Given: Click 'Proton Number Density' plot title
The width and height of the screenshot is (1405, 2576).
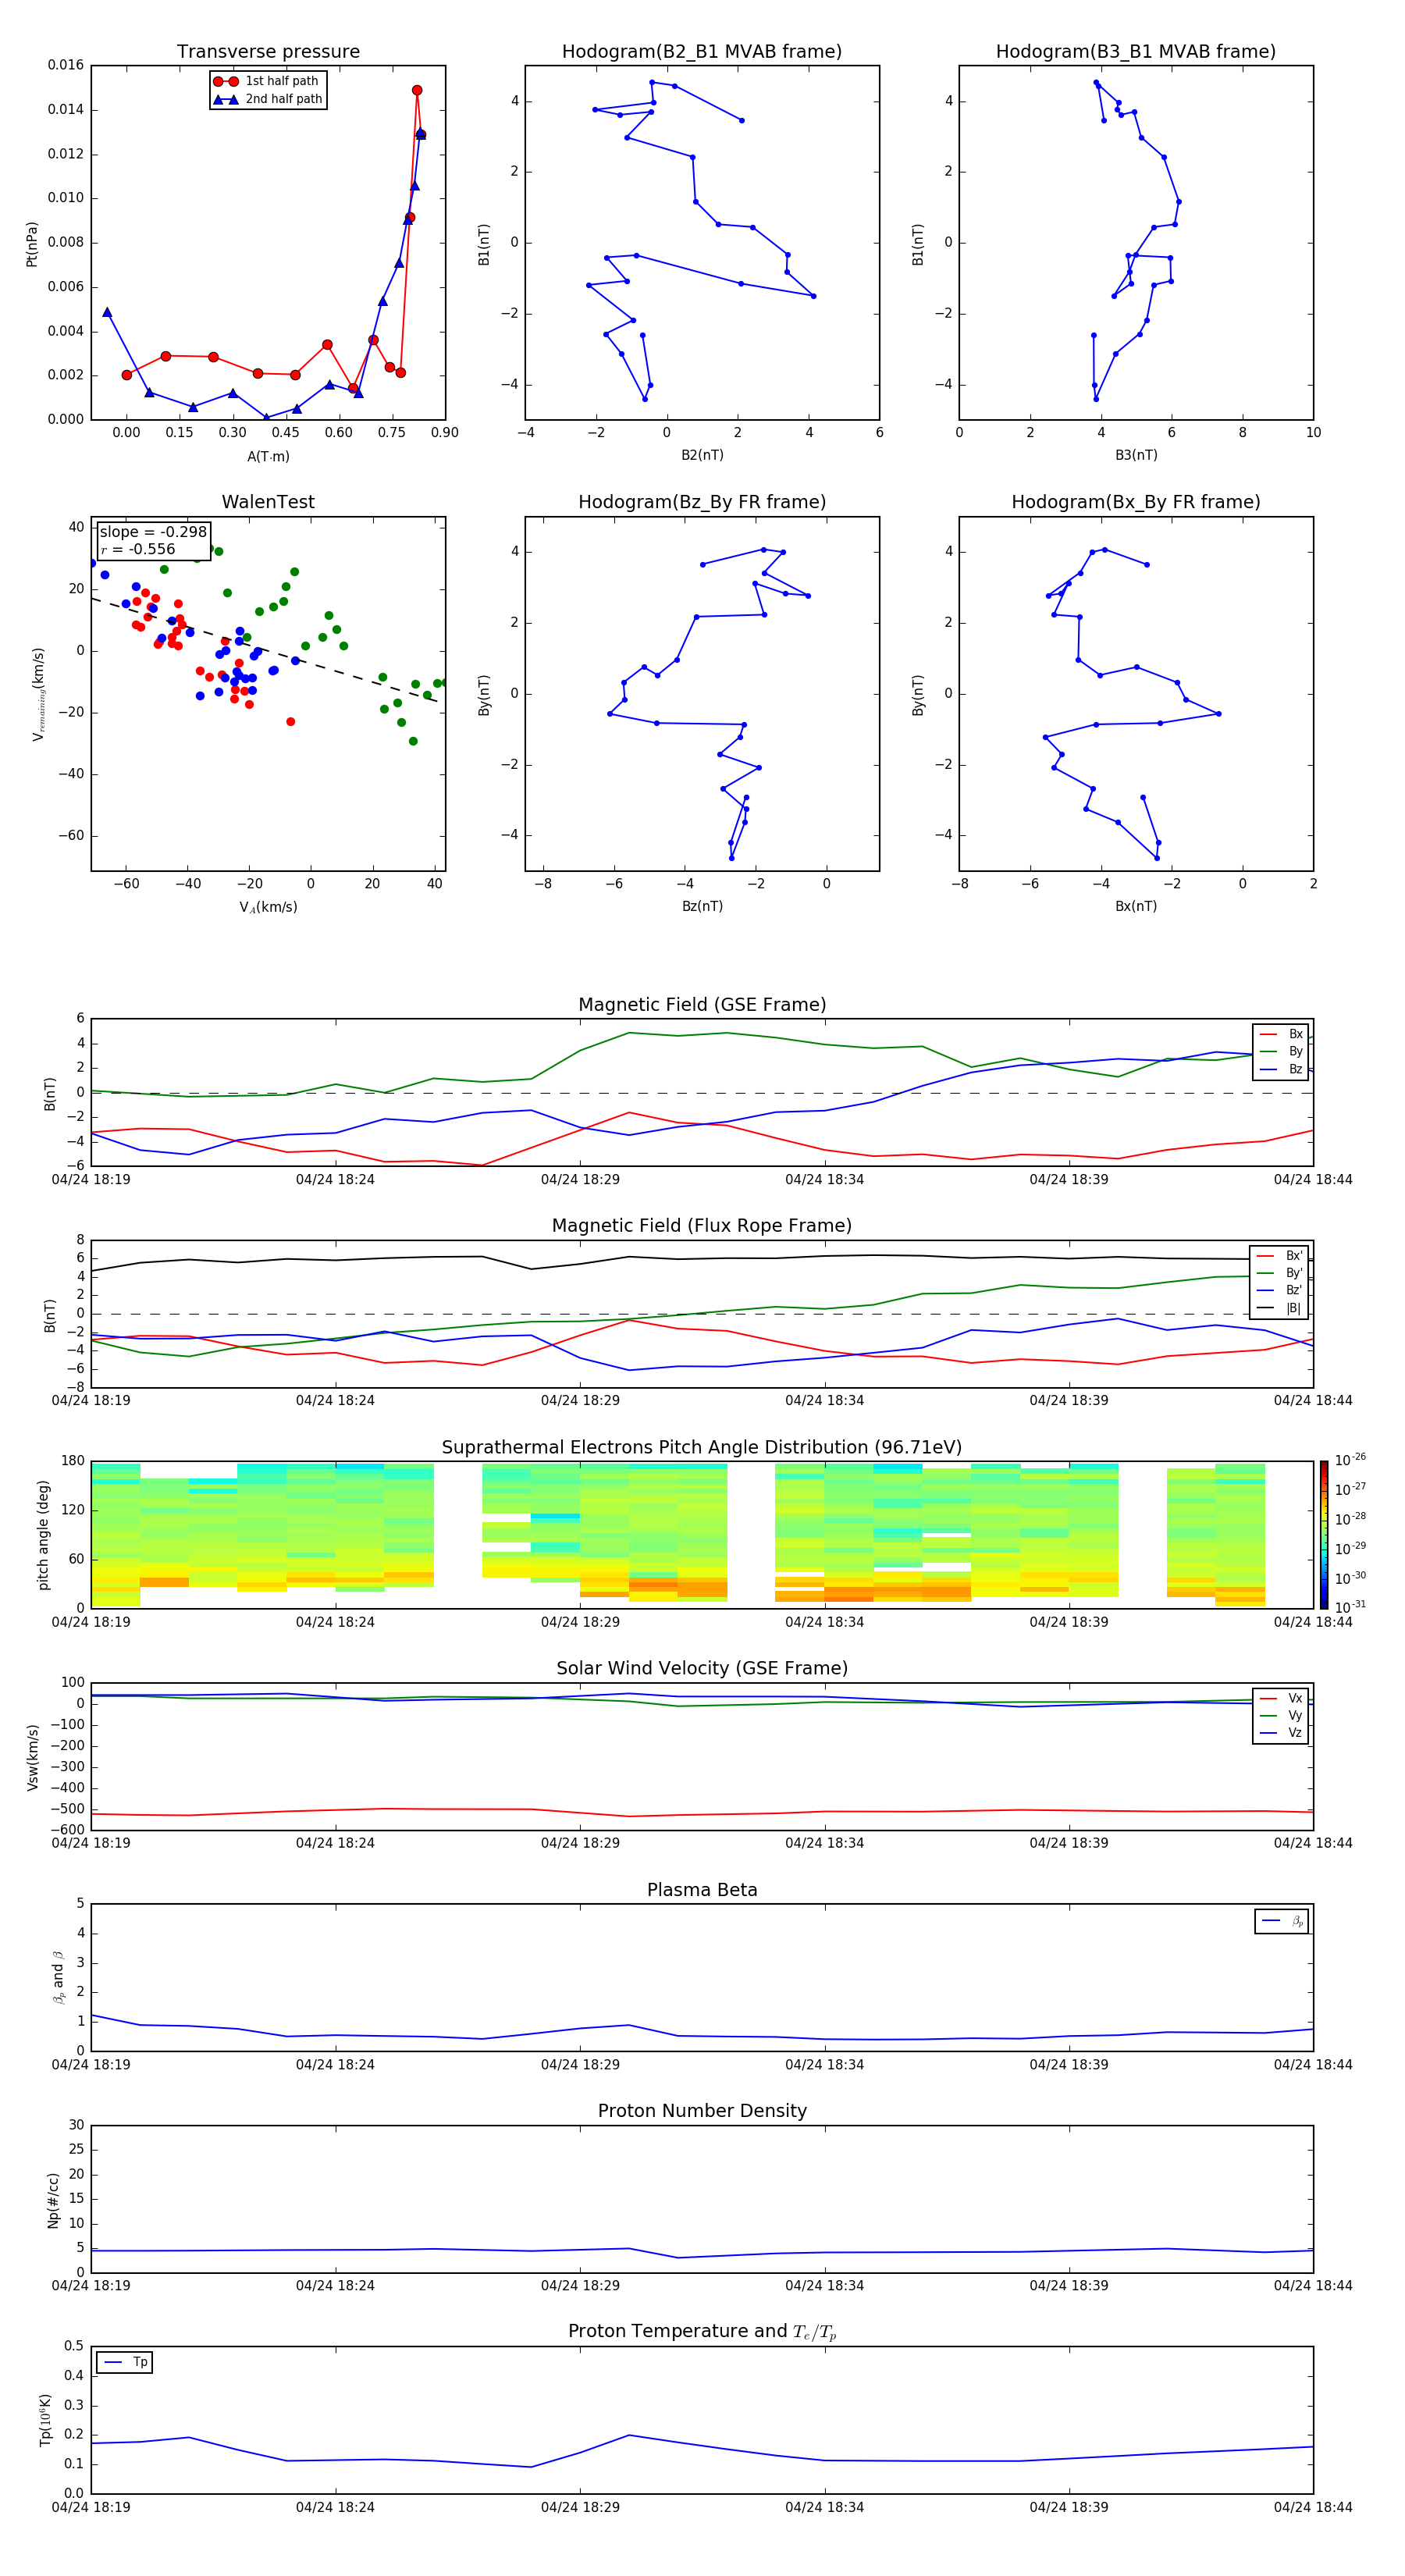Looking at the screenshot, I should coord(702,2111).
